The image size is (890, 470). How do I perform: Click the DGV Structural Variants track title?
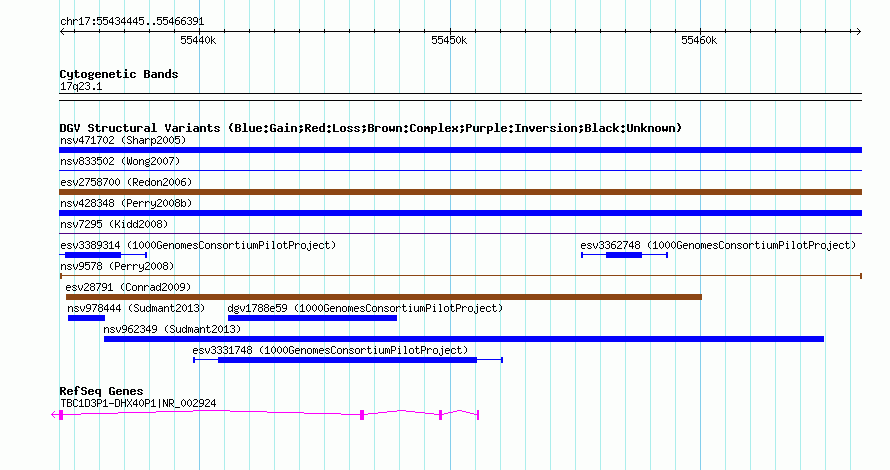pyautogui.click(x=371, y=128)
